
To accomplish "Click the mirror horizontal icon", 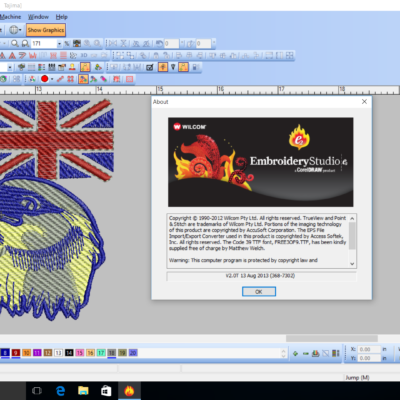I will [113, 43].
